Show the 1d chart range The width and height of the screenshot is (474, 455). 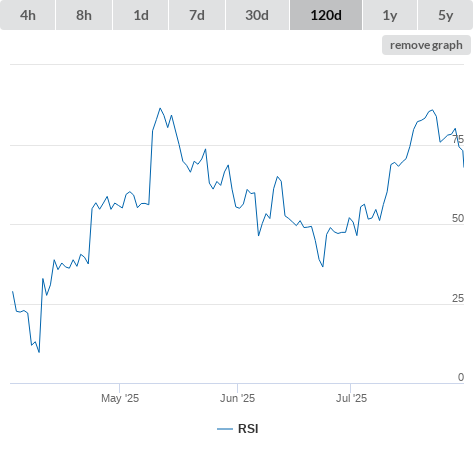(x=141, y=15)
